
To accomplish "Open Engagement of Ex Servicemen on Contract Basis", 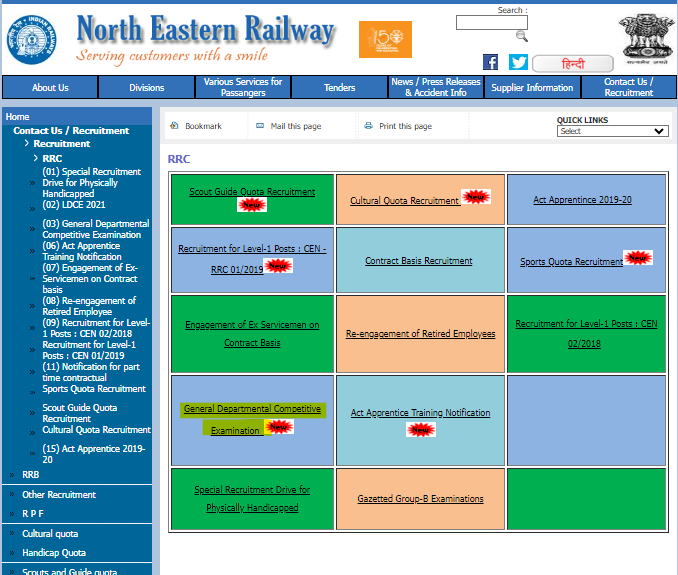I will (x=252, y=334).
